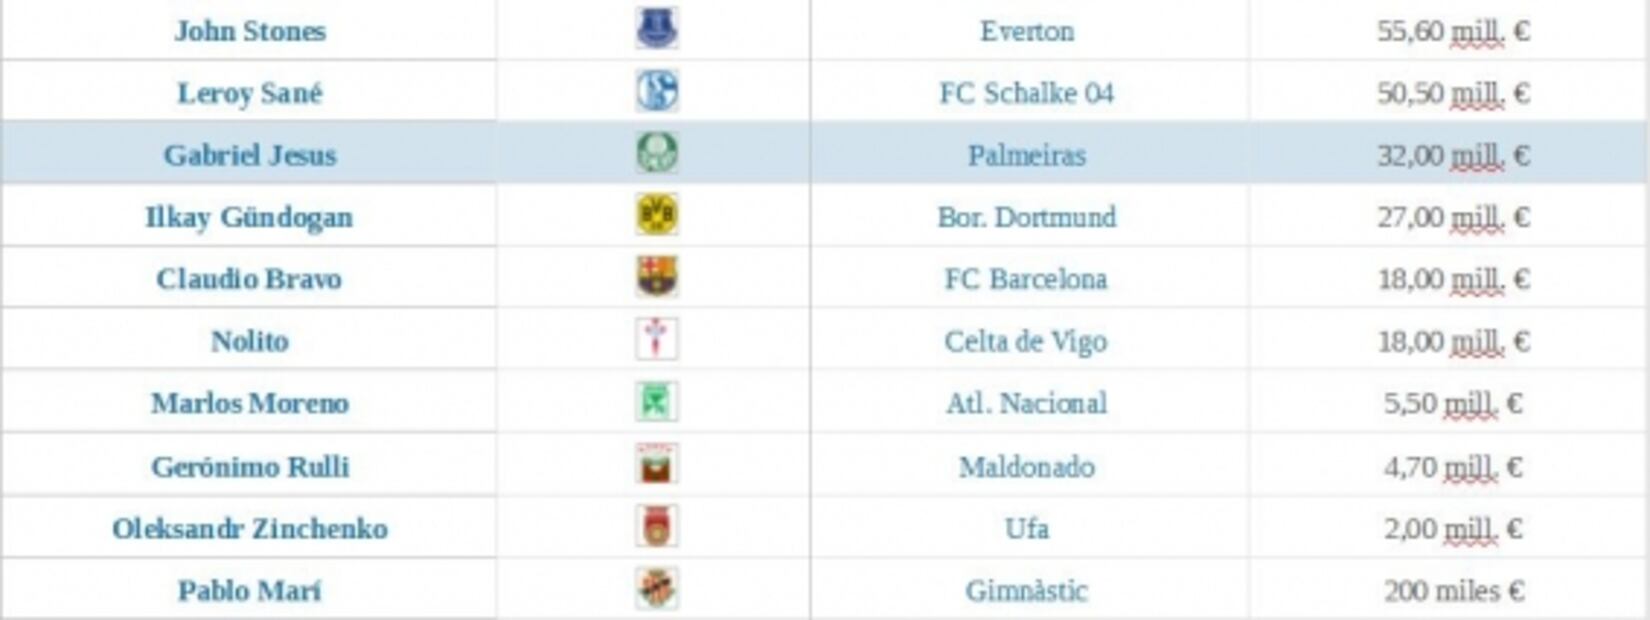
Task: Click the Ufa club crest icon
Action: (x=657, y=527)
